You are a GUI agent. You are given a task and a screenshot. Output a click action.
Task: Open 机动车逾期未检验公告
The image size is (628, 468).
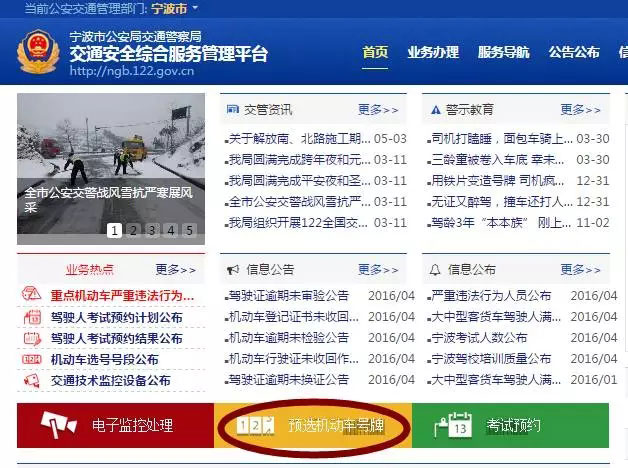tap(289, 338)
